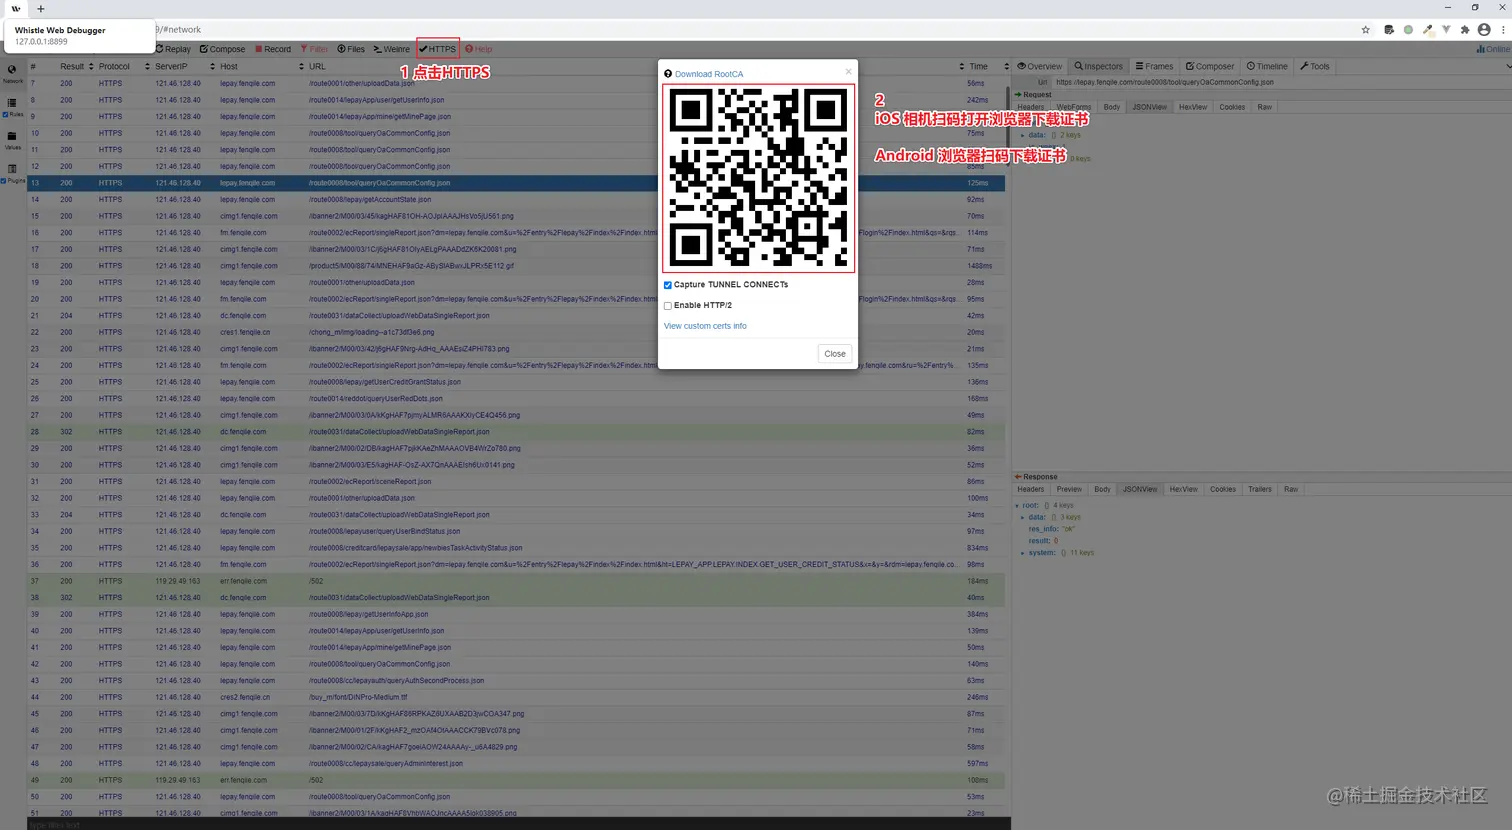Expand the request data node with 2 keys
This screenshot has height=830, width=1512.
coord(1022,135)
